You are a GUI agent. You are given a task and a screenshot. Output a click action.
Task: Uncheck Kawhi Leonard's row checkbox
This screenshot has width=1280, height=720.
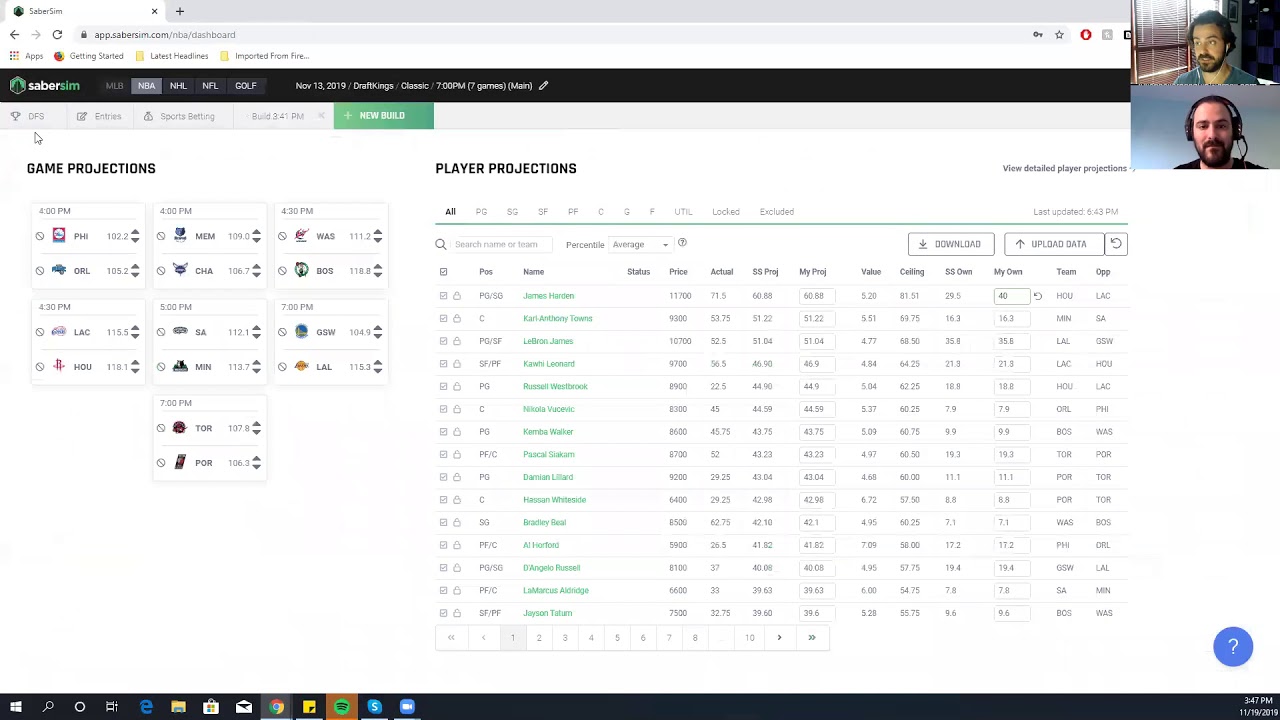point(444,364)
